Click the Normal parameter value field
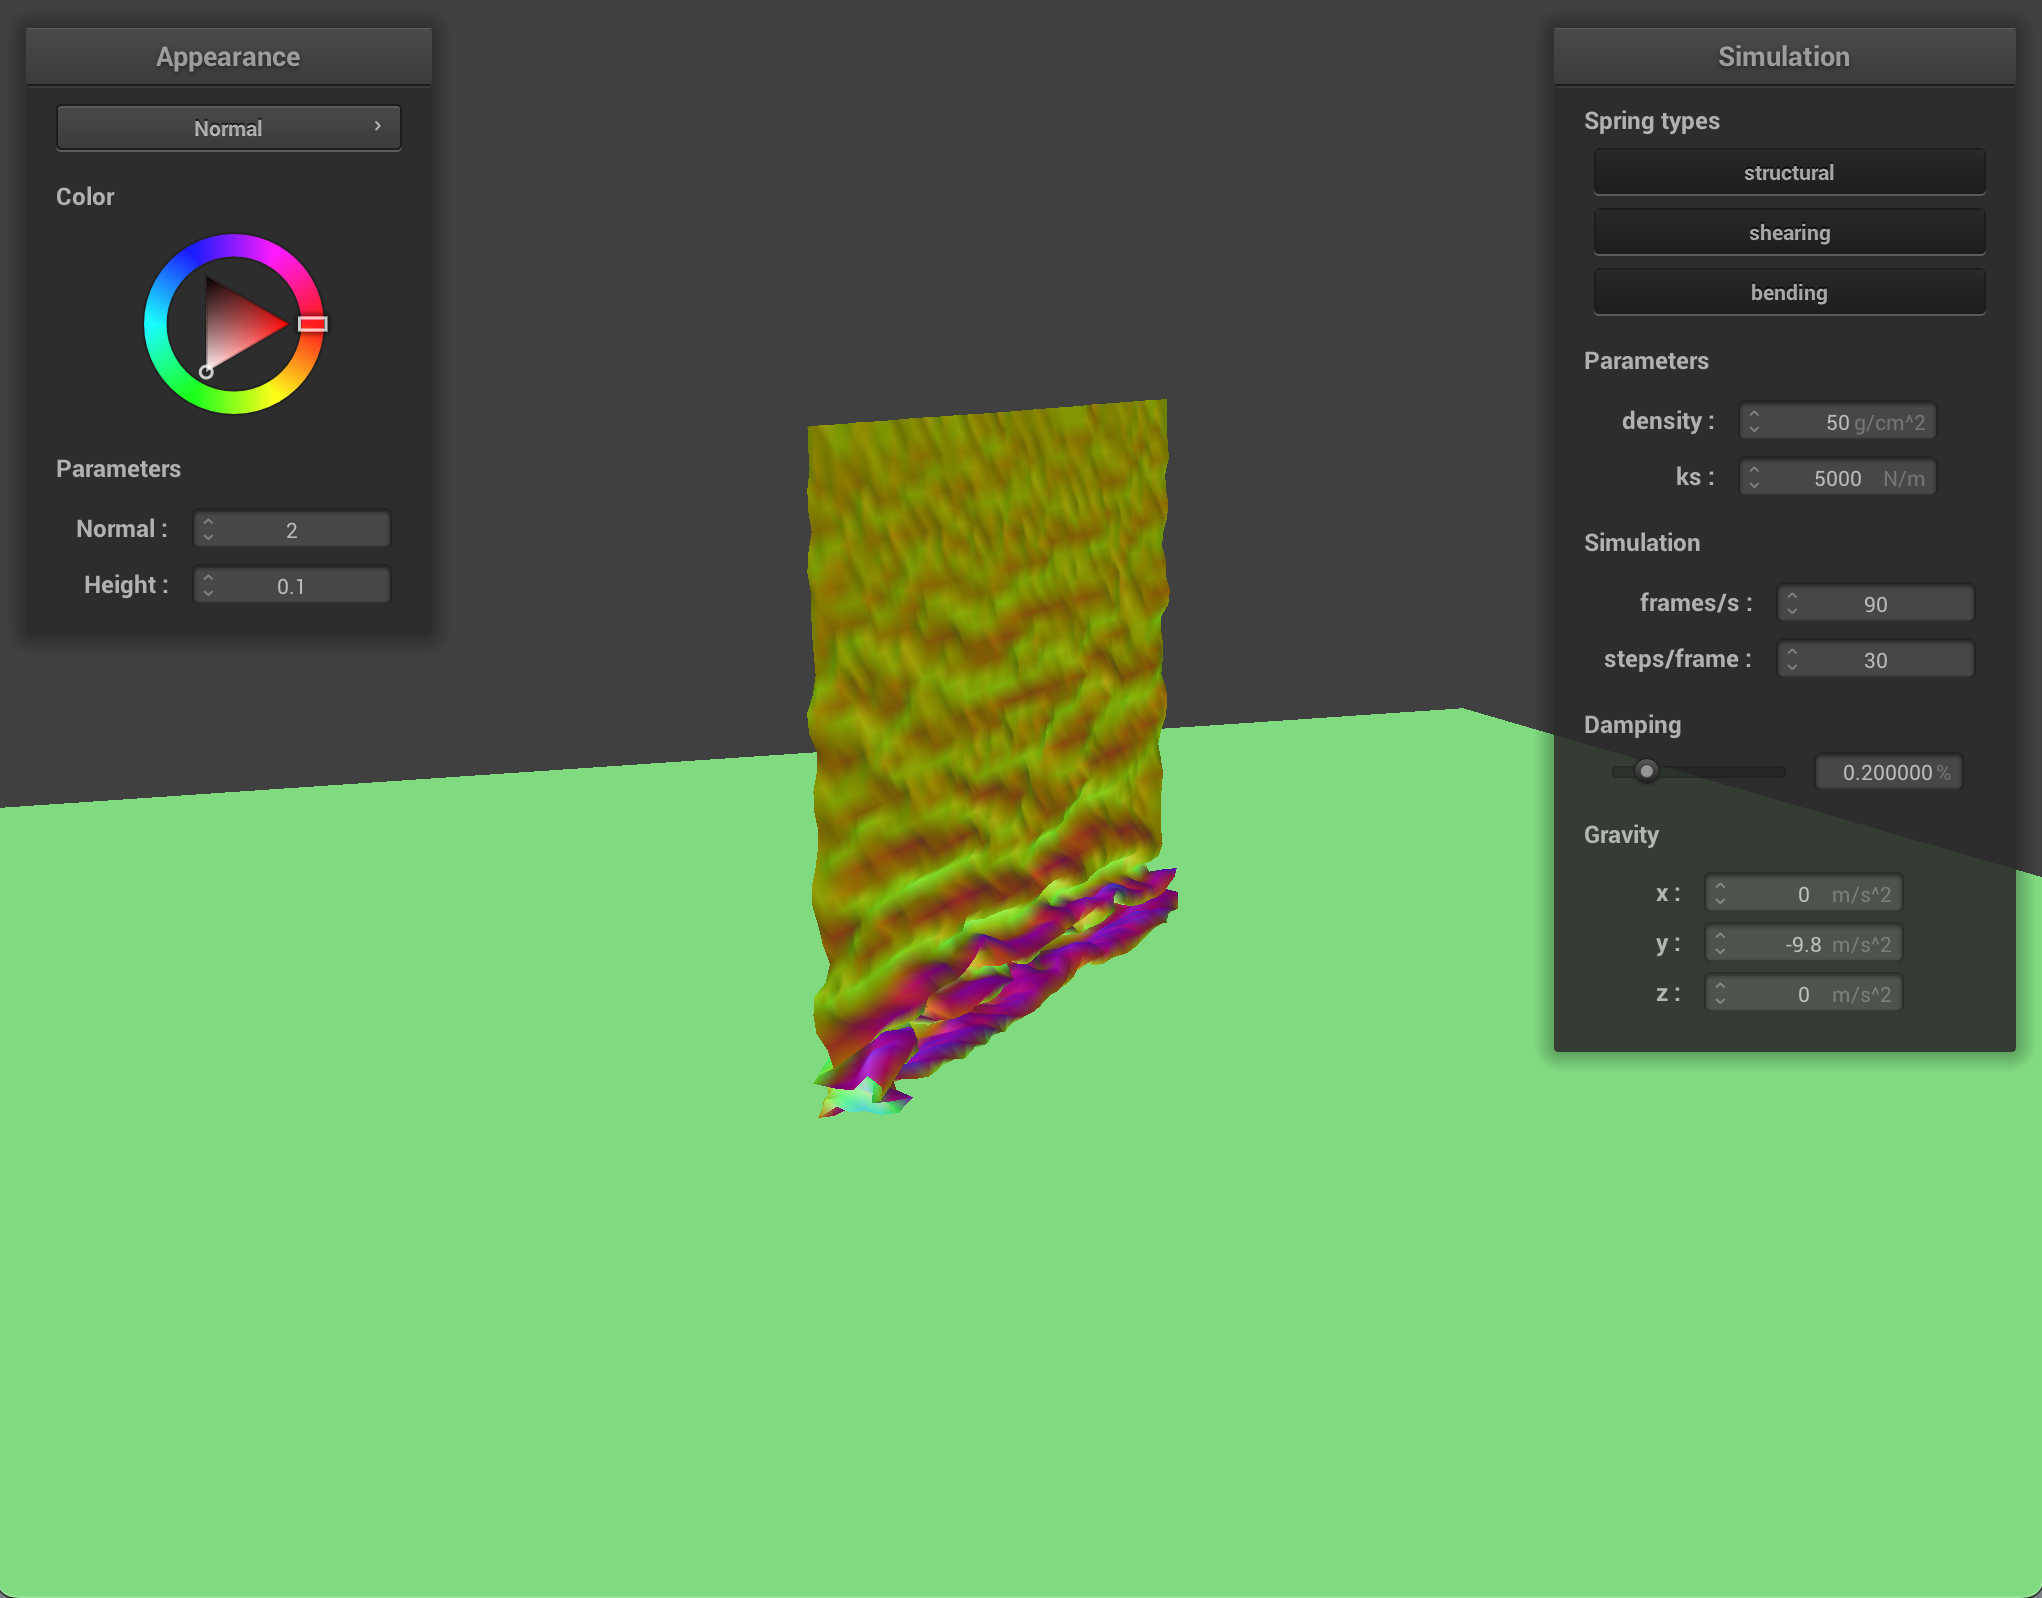Viewport: 2042px width, 1598px height. coord(292,529)
